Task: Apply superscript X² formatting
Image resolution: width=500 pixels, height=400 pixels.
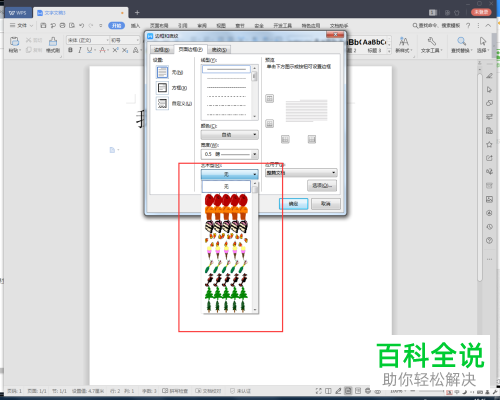Action: (x=115, y=50)
